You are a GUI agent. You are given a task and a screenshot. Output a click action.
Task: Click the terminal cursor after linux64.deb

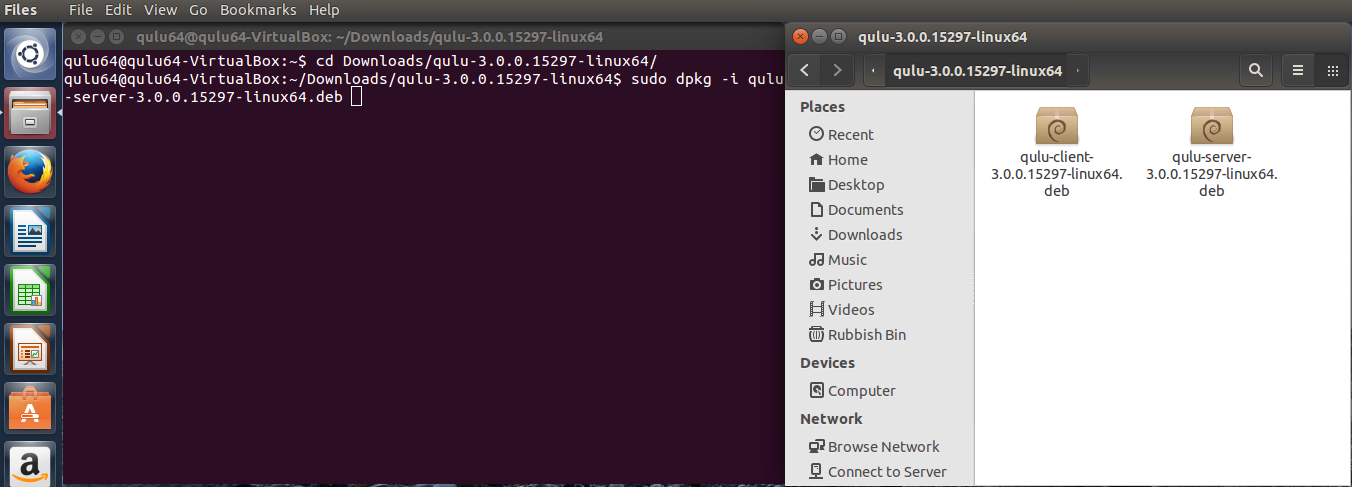point(356,97)
